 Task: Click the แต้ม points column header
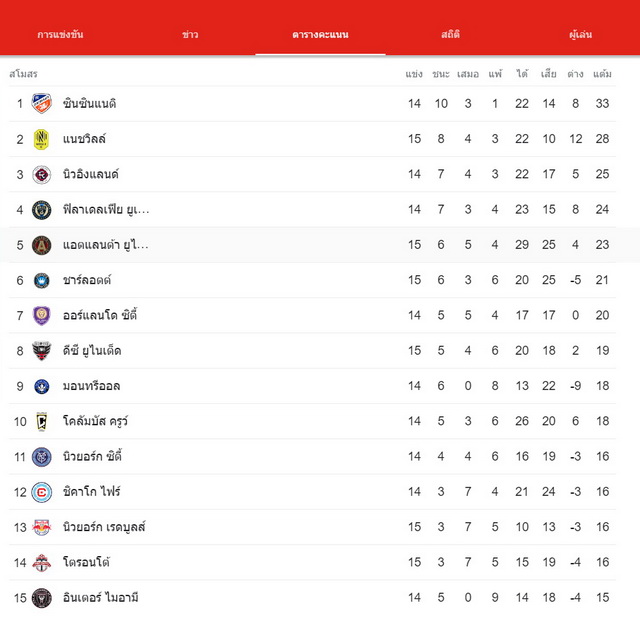tap(602, 74)
